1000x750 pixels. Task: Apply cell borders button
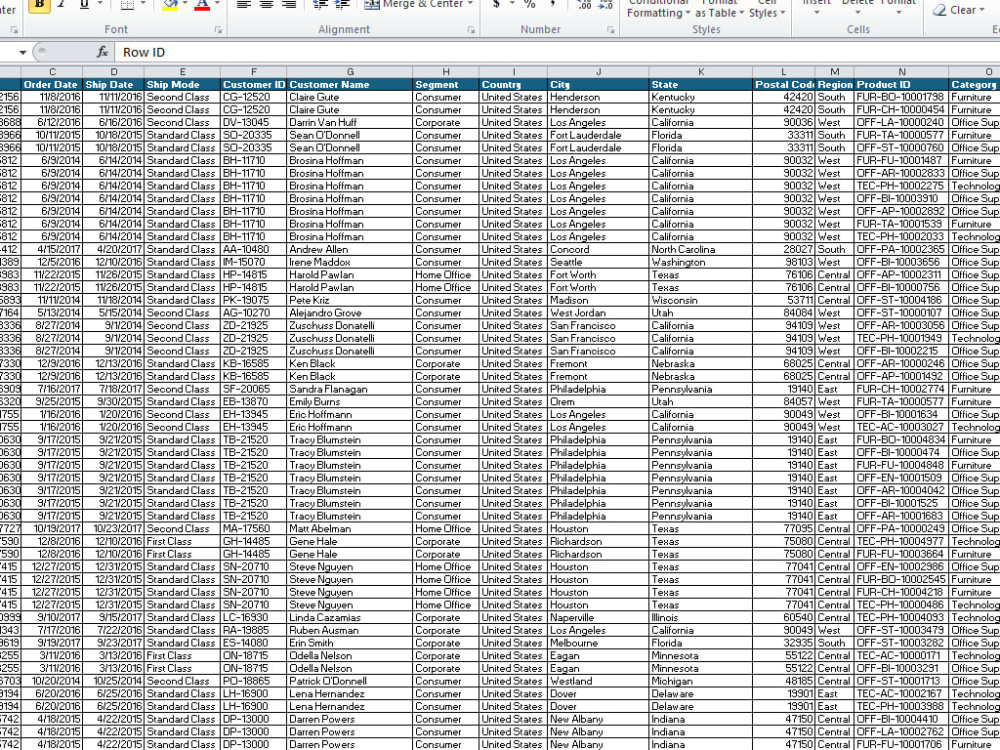(128, 4)
